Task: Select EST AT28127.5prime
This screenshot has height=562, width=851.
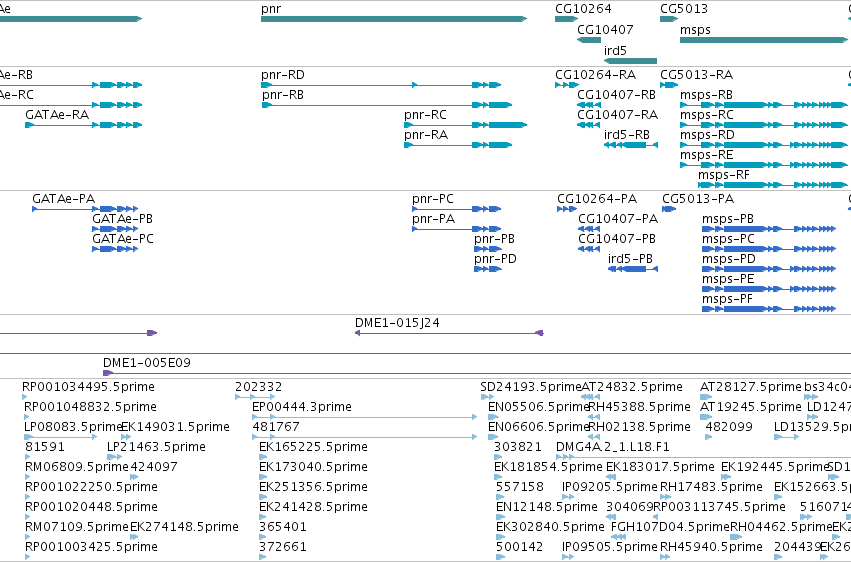Action: click(706, 397)
